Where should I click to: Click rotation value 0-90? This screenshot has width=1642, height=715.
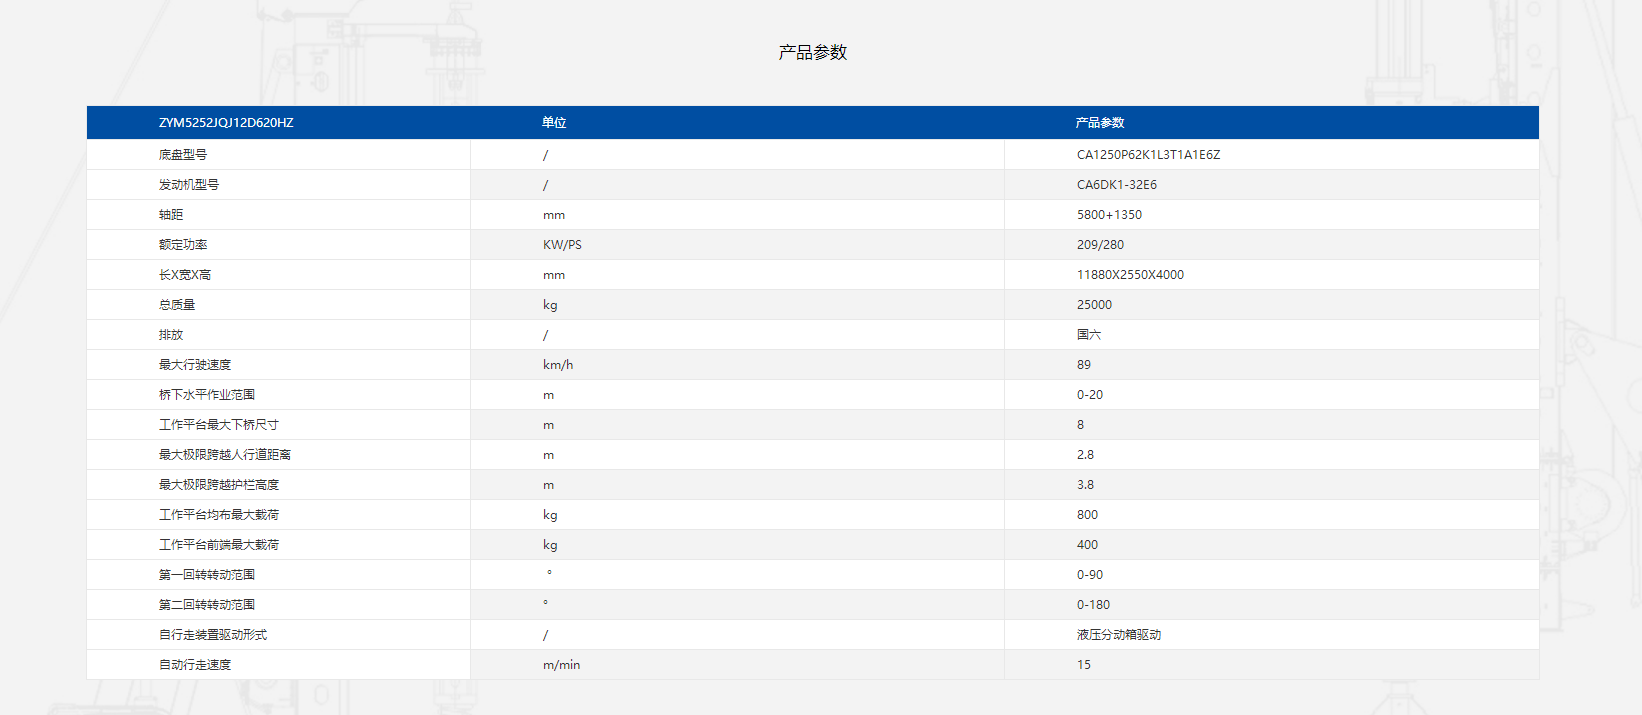1090,575
